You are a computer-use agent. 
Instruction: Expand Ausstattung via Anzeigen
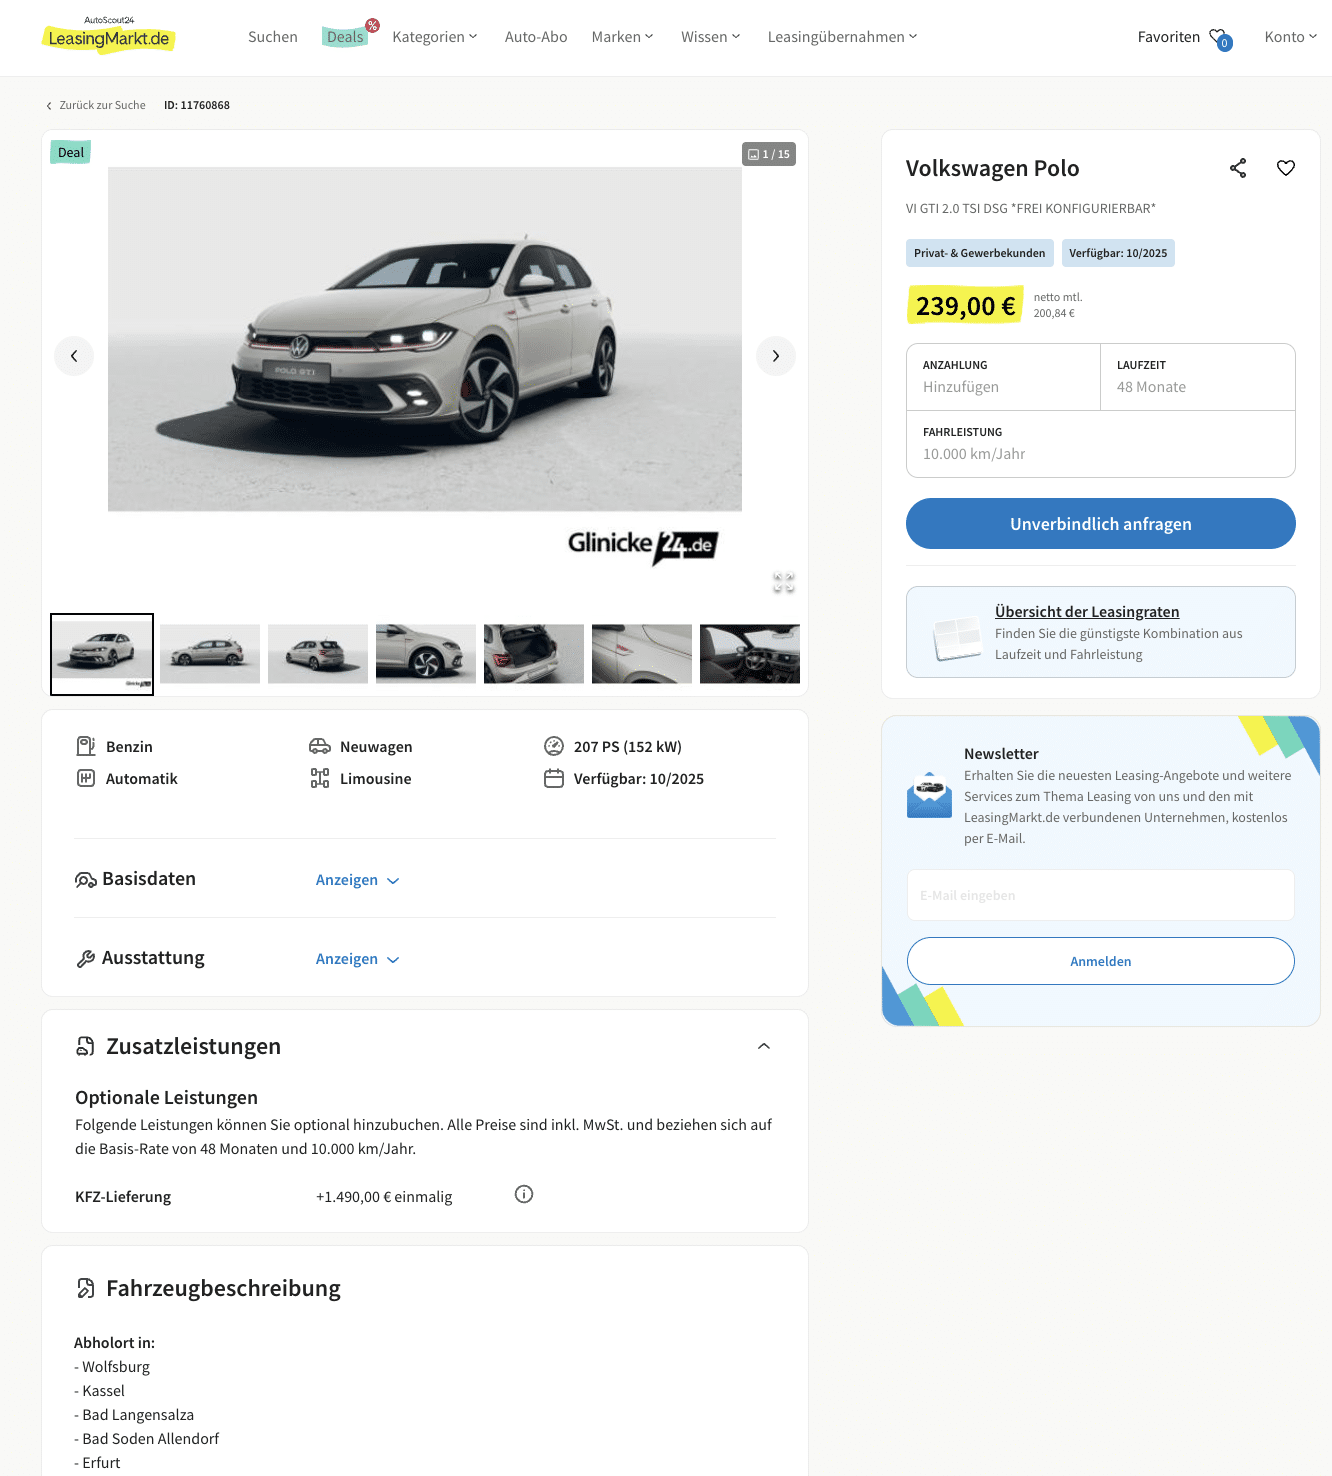coord(358,959)
